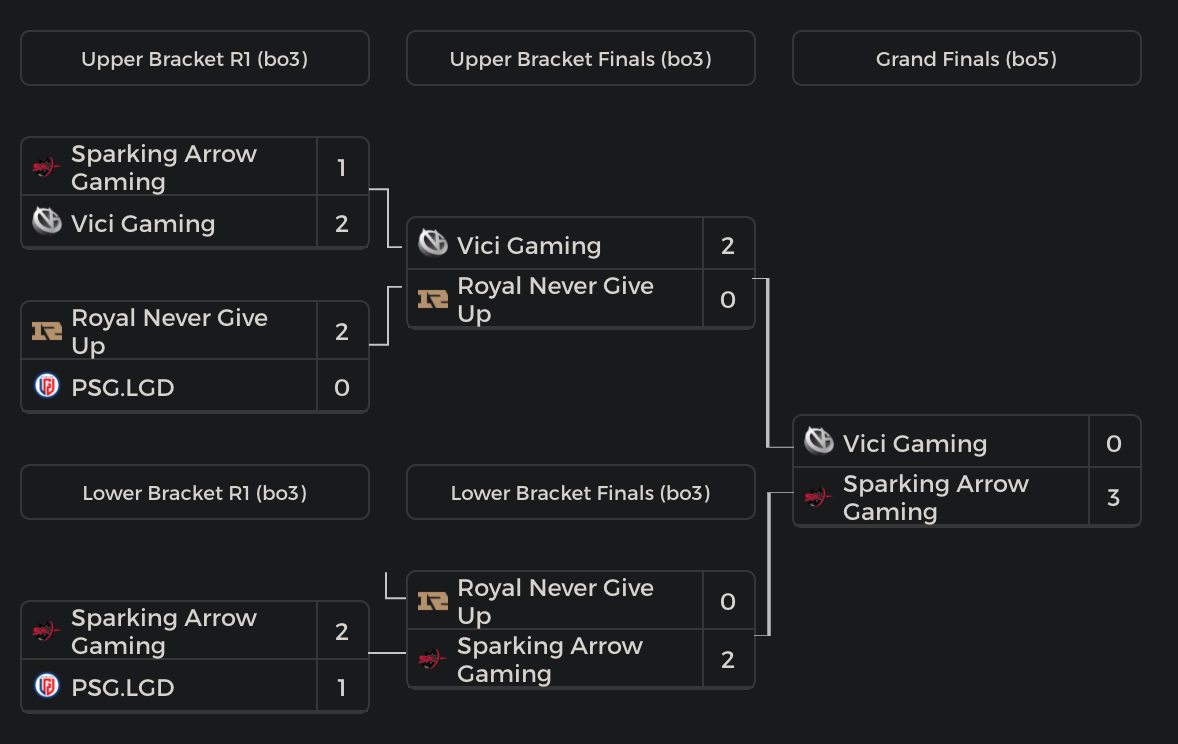Select the Upper Bracket Finals (bo3) header
Screen dimensions: 1178x744
pyautogui.click(x=580, y=59)
